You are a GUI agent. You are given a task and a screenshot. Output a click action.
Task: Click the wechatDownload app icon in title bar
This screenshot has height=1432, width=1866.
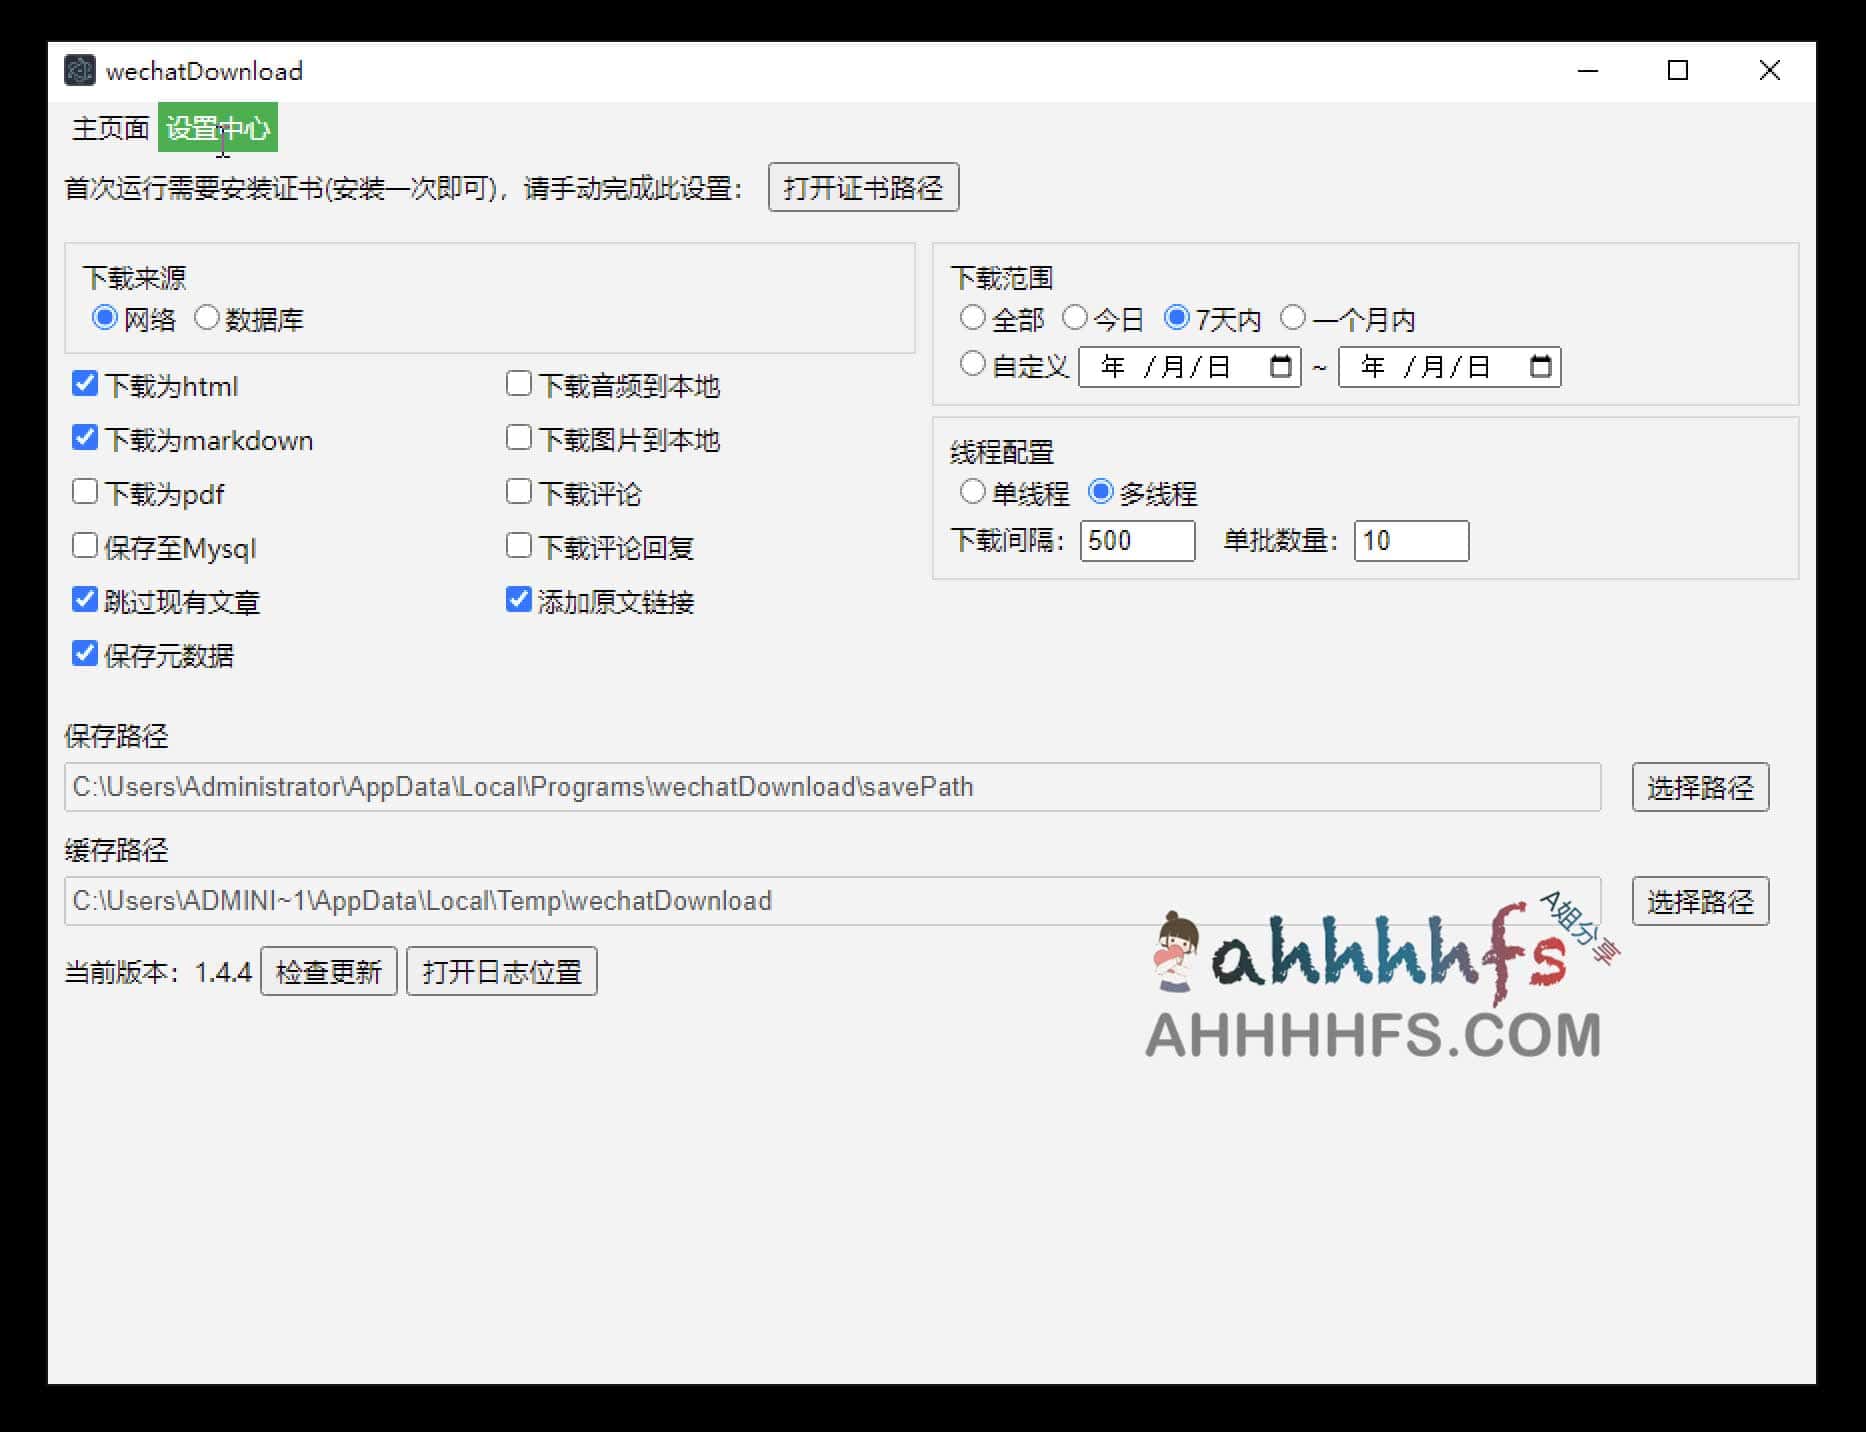[x=79, y=71]
